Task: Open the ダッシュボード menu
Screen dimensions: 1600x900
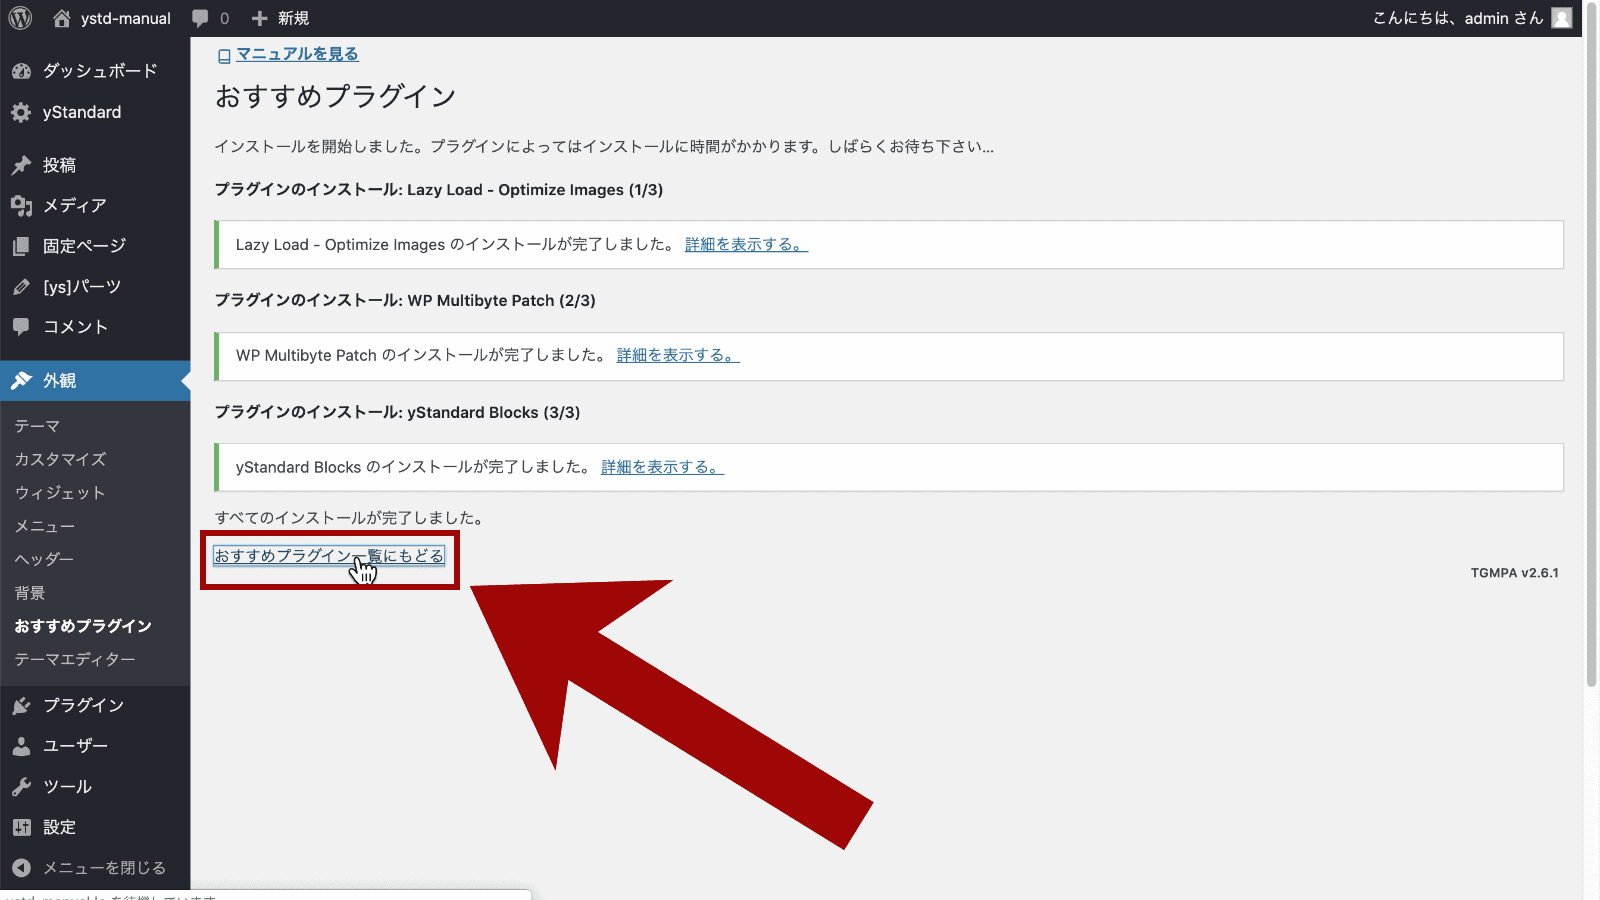Action: click(x=95, y=71)
